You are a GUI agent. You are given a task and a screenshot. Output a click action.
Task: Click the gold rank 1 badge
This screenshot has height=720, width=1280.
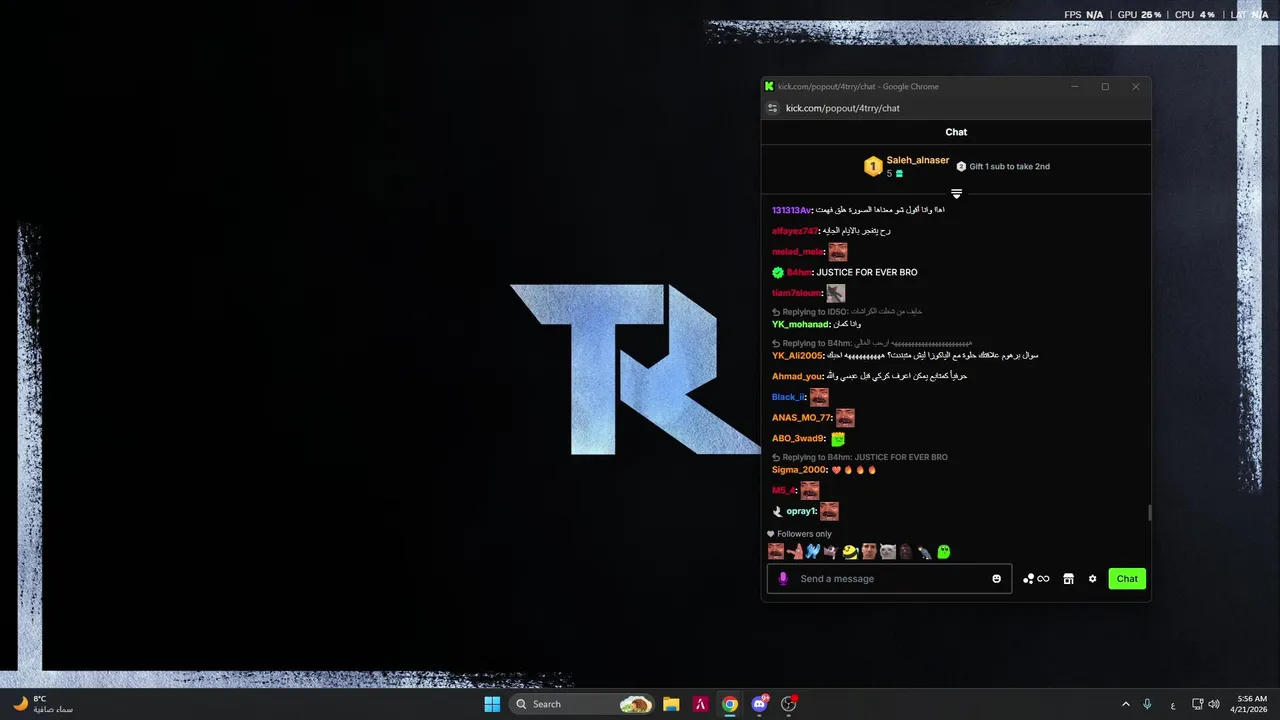click(873, 167)
